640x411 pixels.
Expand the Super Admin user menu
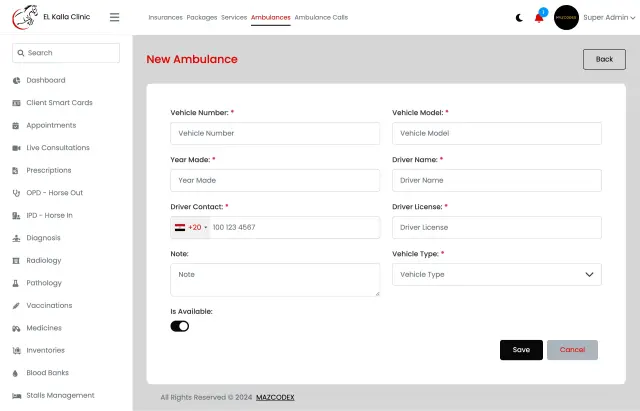point(609,18)
